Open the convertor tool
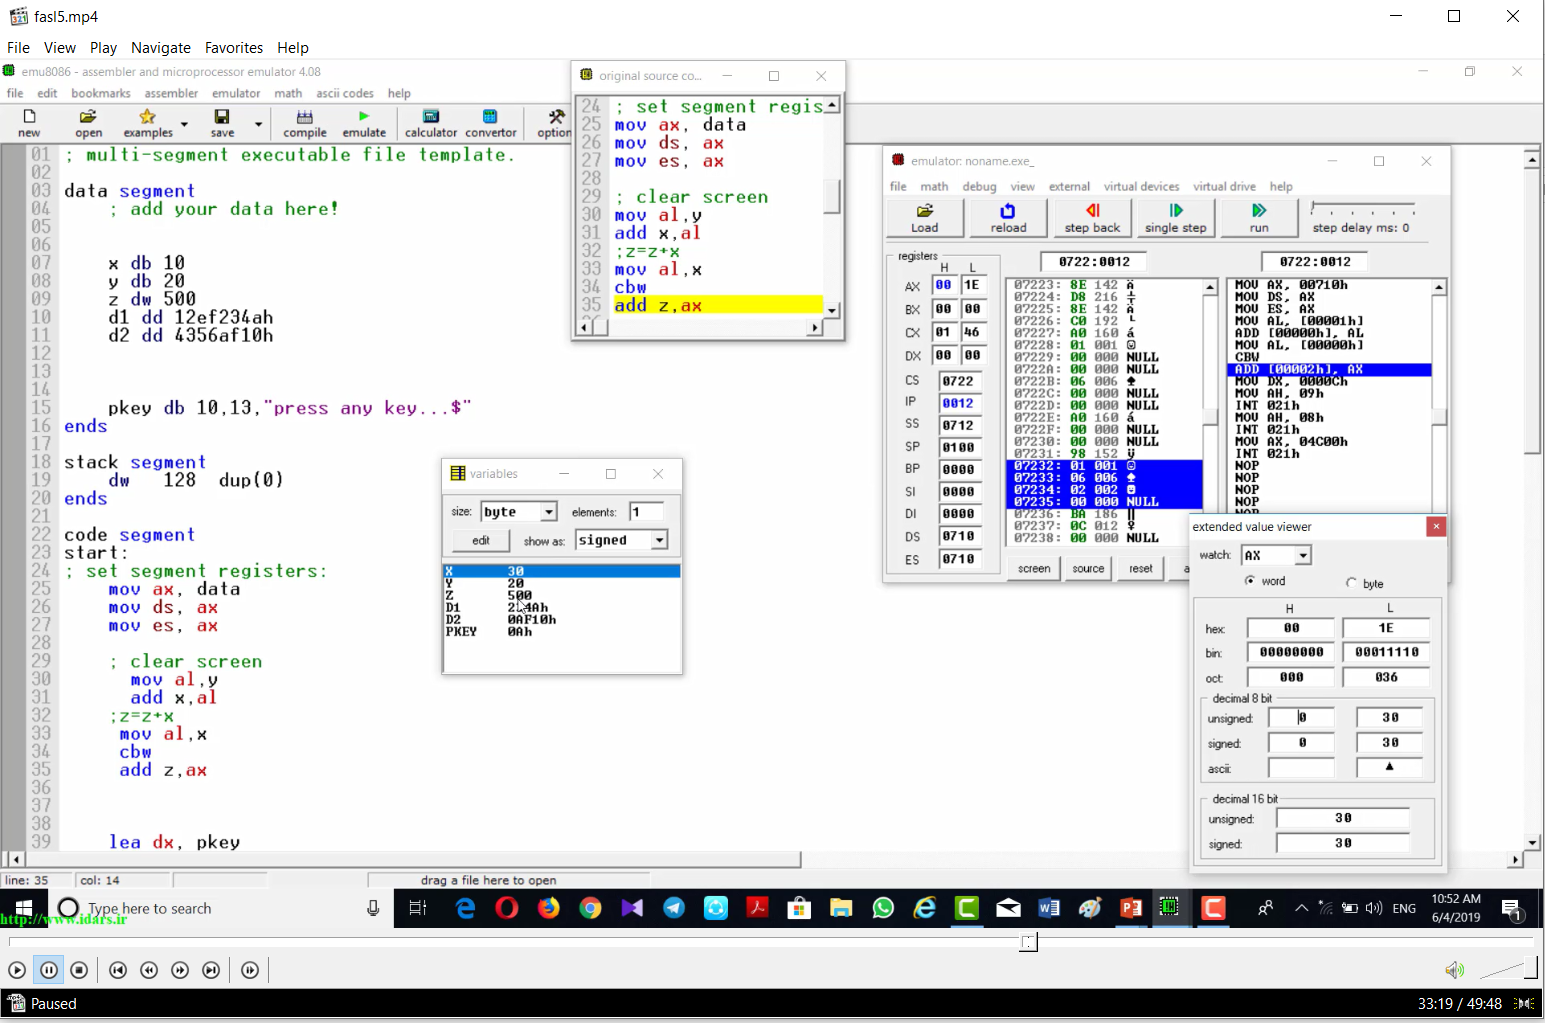This screenshot has width=1545, height=1023. click(x=490, y=123)
